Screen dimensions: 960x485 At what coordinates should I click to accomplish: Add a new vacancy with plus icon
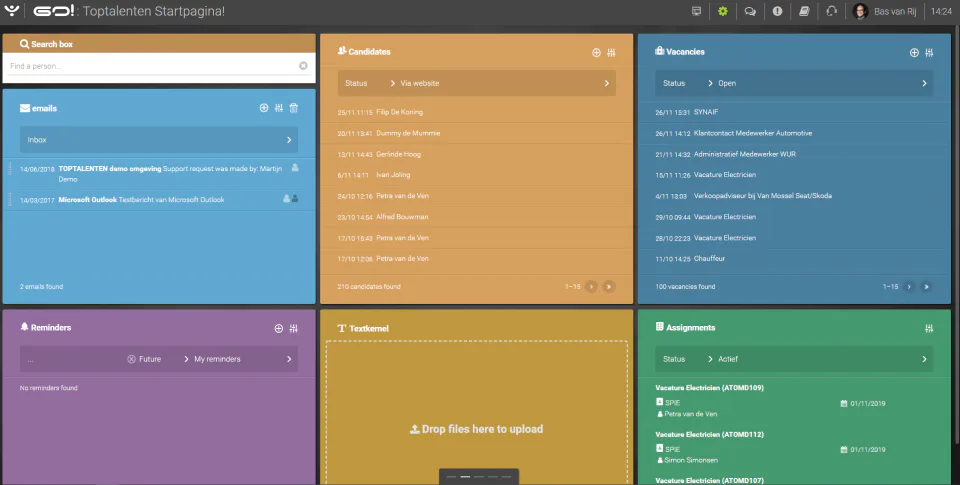pyautogui.click(x=914, y=53)
